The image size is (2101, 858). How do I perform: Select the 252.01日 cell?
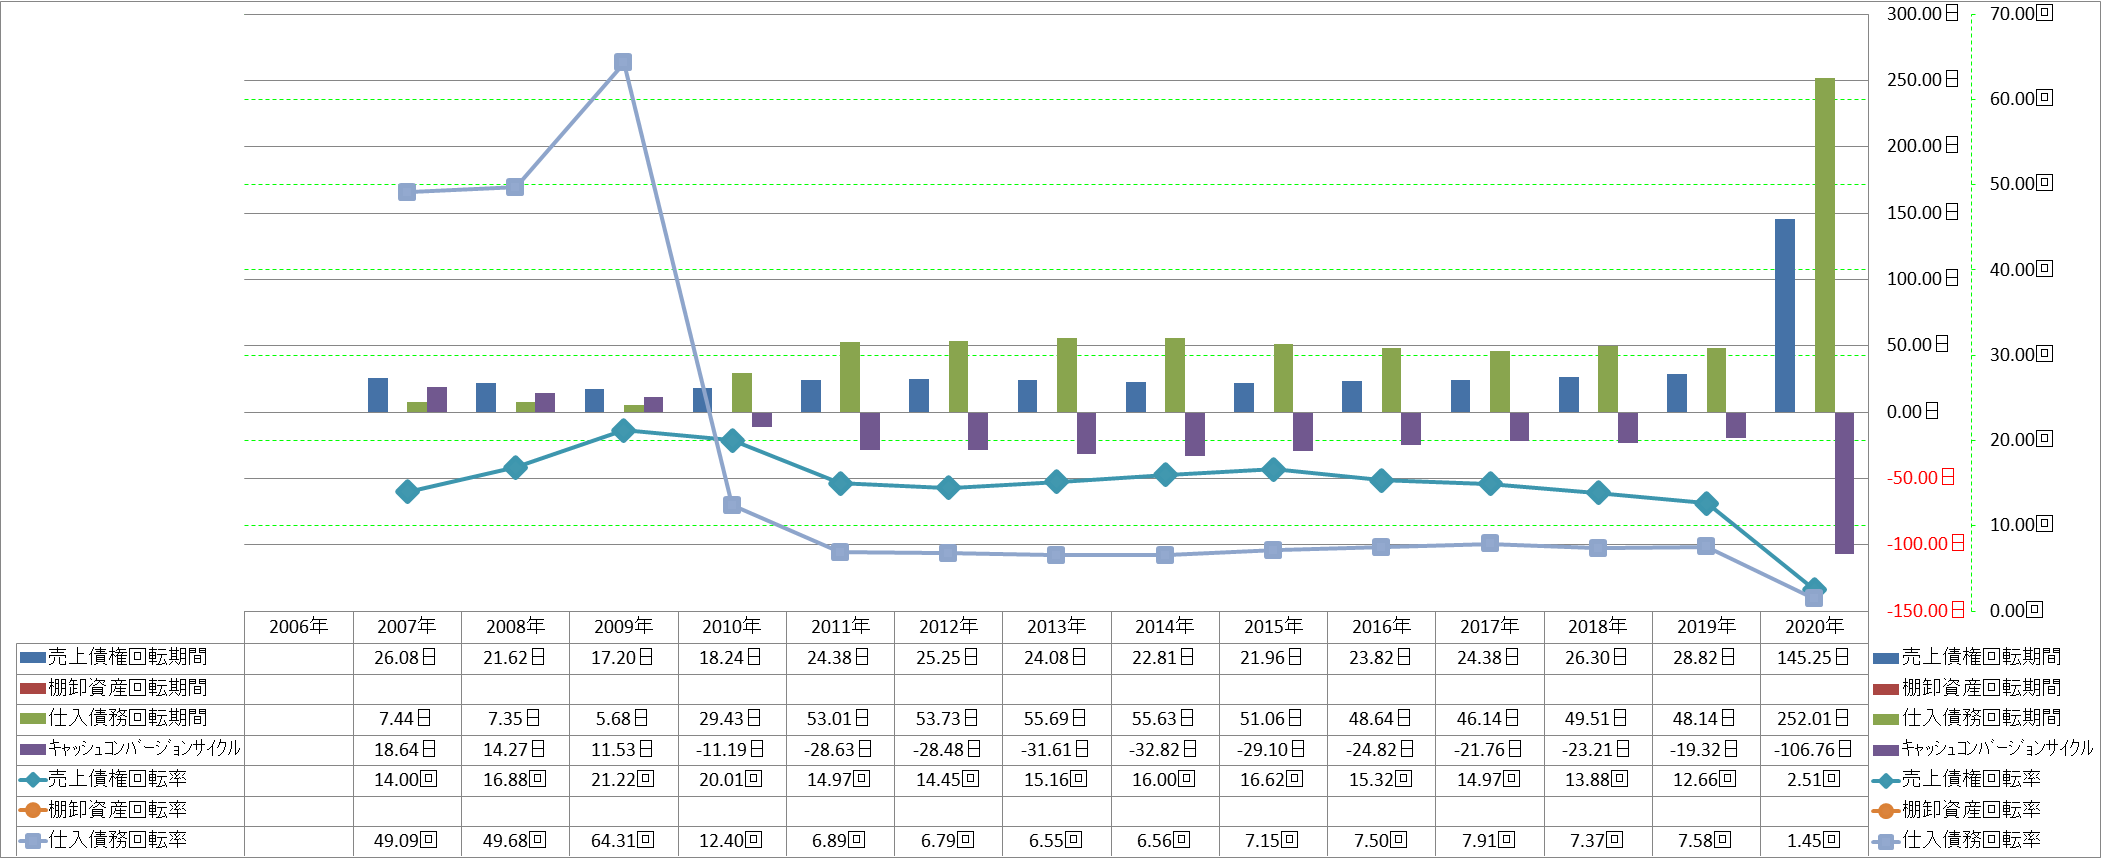pyautogui.click(x=1814, y=719)
